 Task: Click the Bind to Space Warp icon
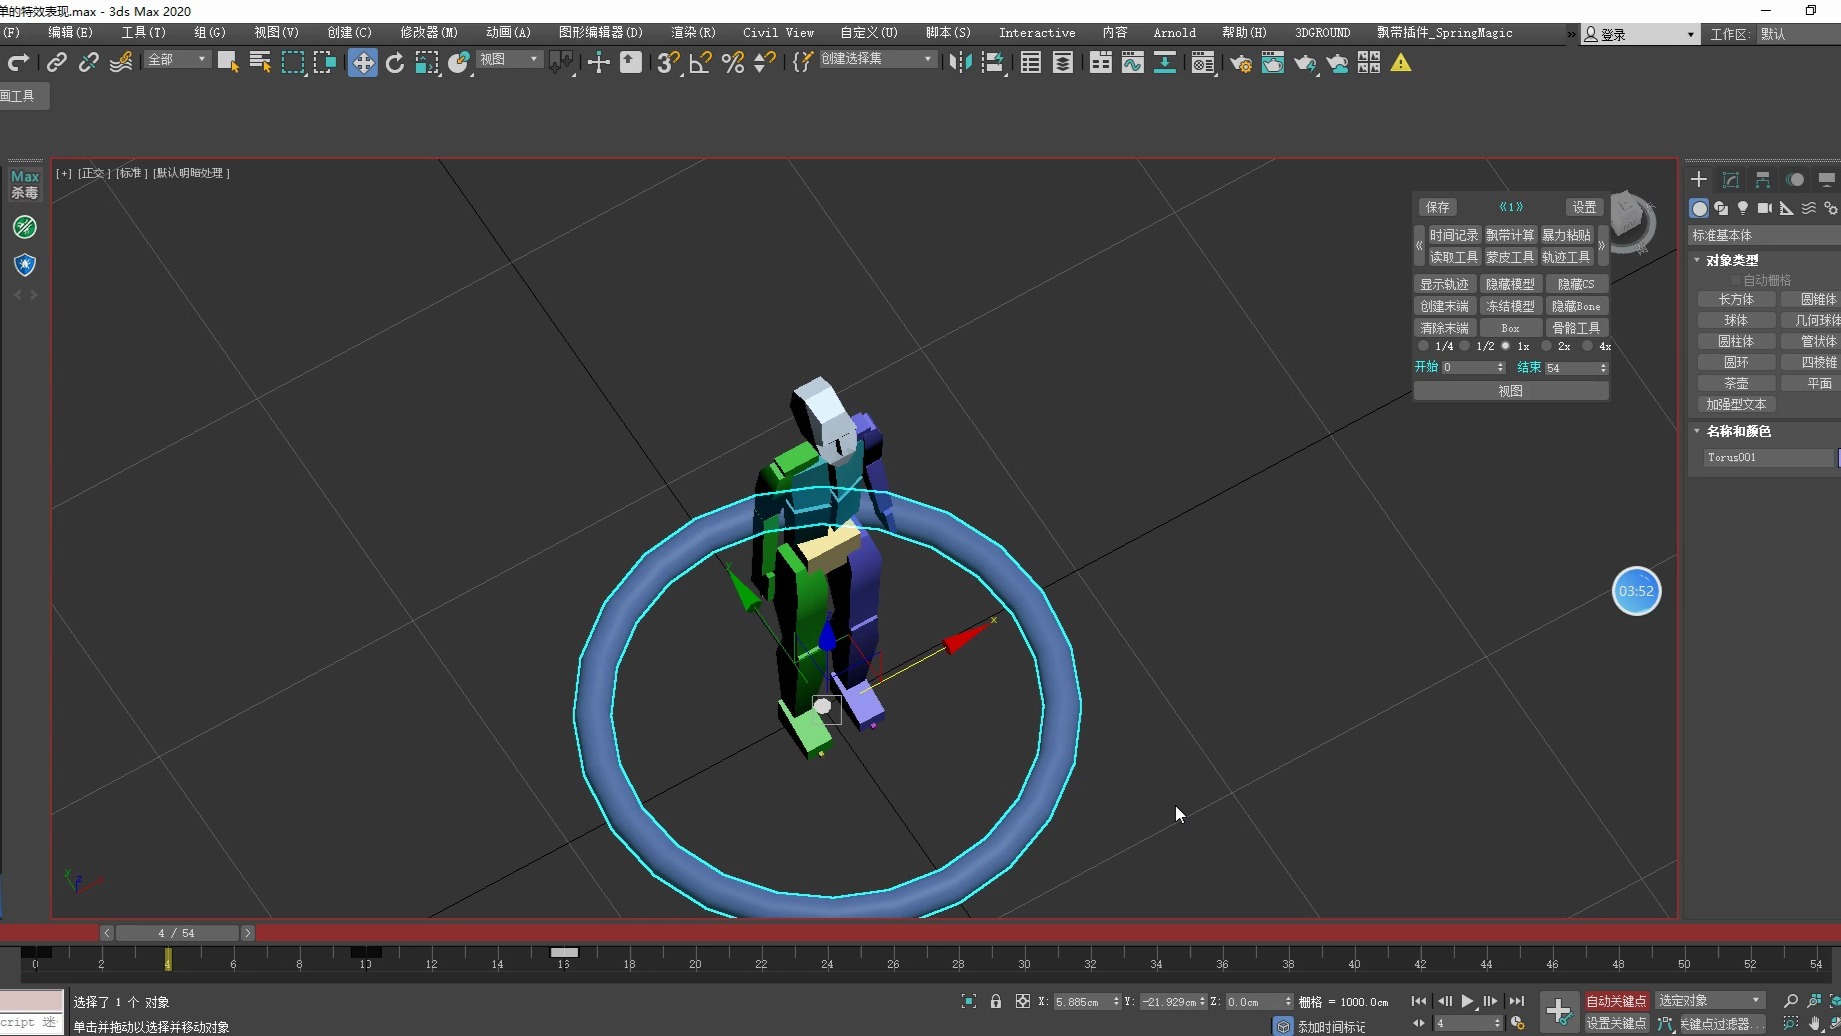pos(121,63)
